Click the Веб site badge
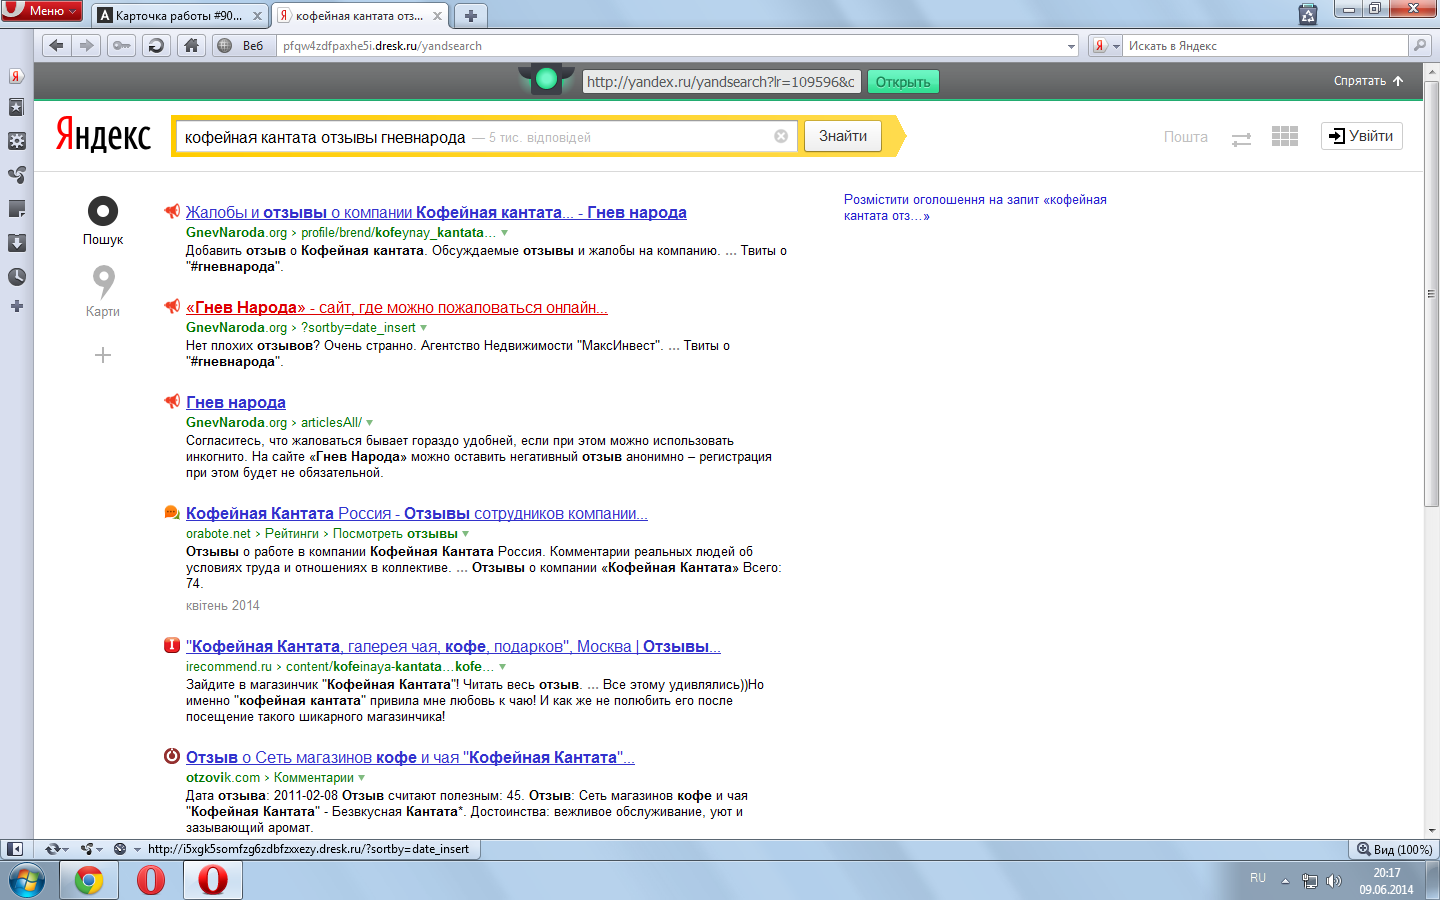This screenshot has height=900, width=1440. pos(245,45)
